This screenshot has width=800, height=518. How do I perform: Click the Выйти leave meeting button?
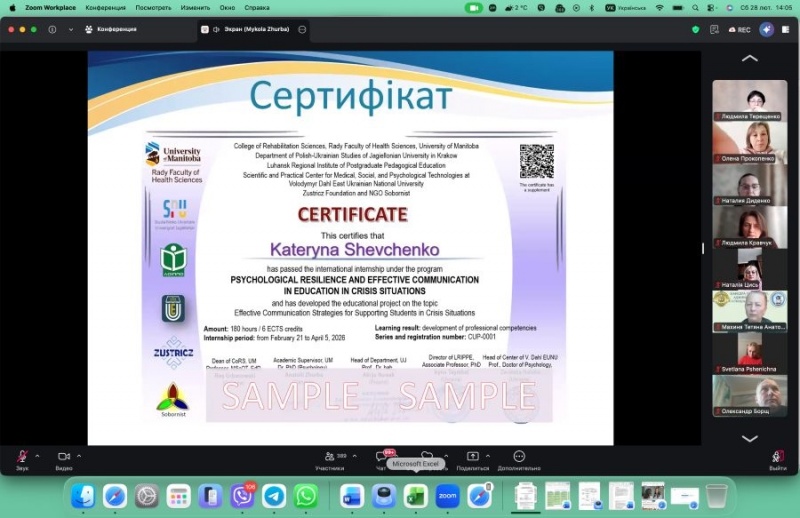(x=777, y=457)
